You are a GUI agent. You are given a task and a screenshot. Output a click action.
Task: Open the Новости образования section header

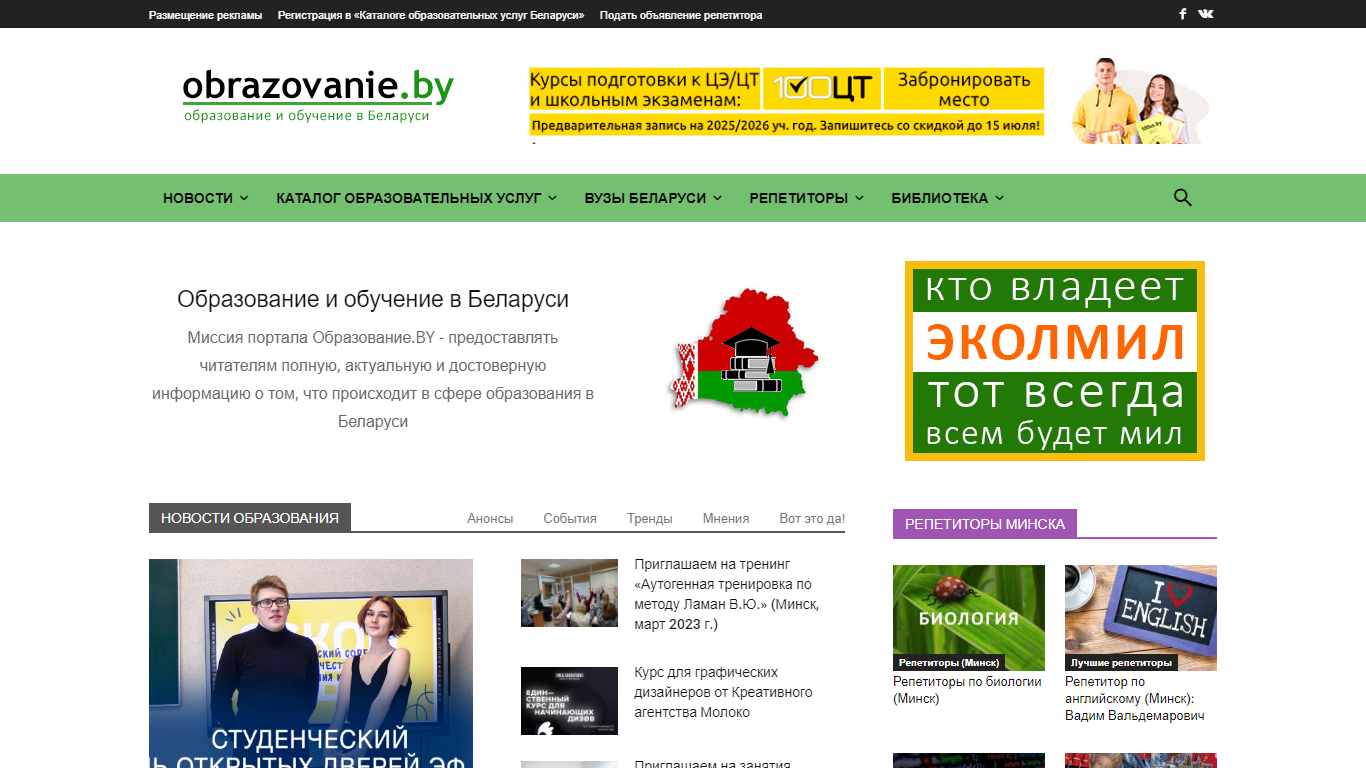click(250, 518)
